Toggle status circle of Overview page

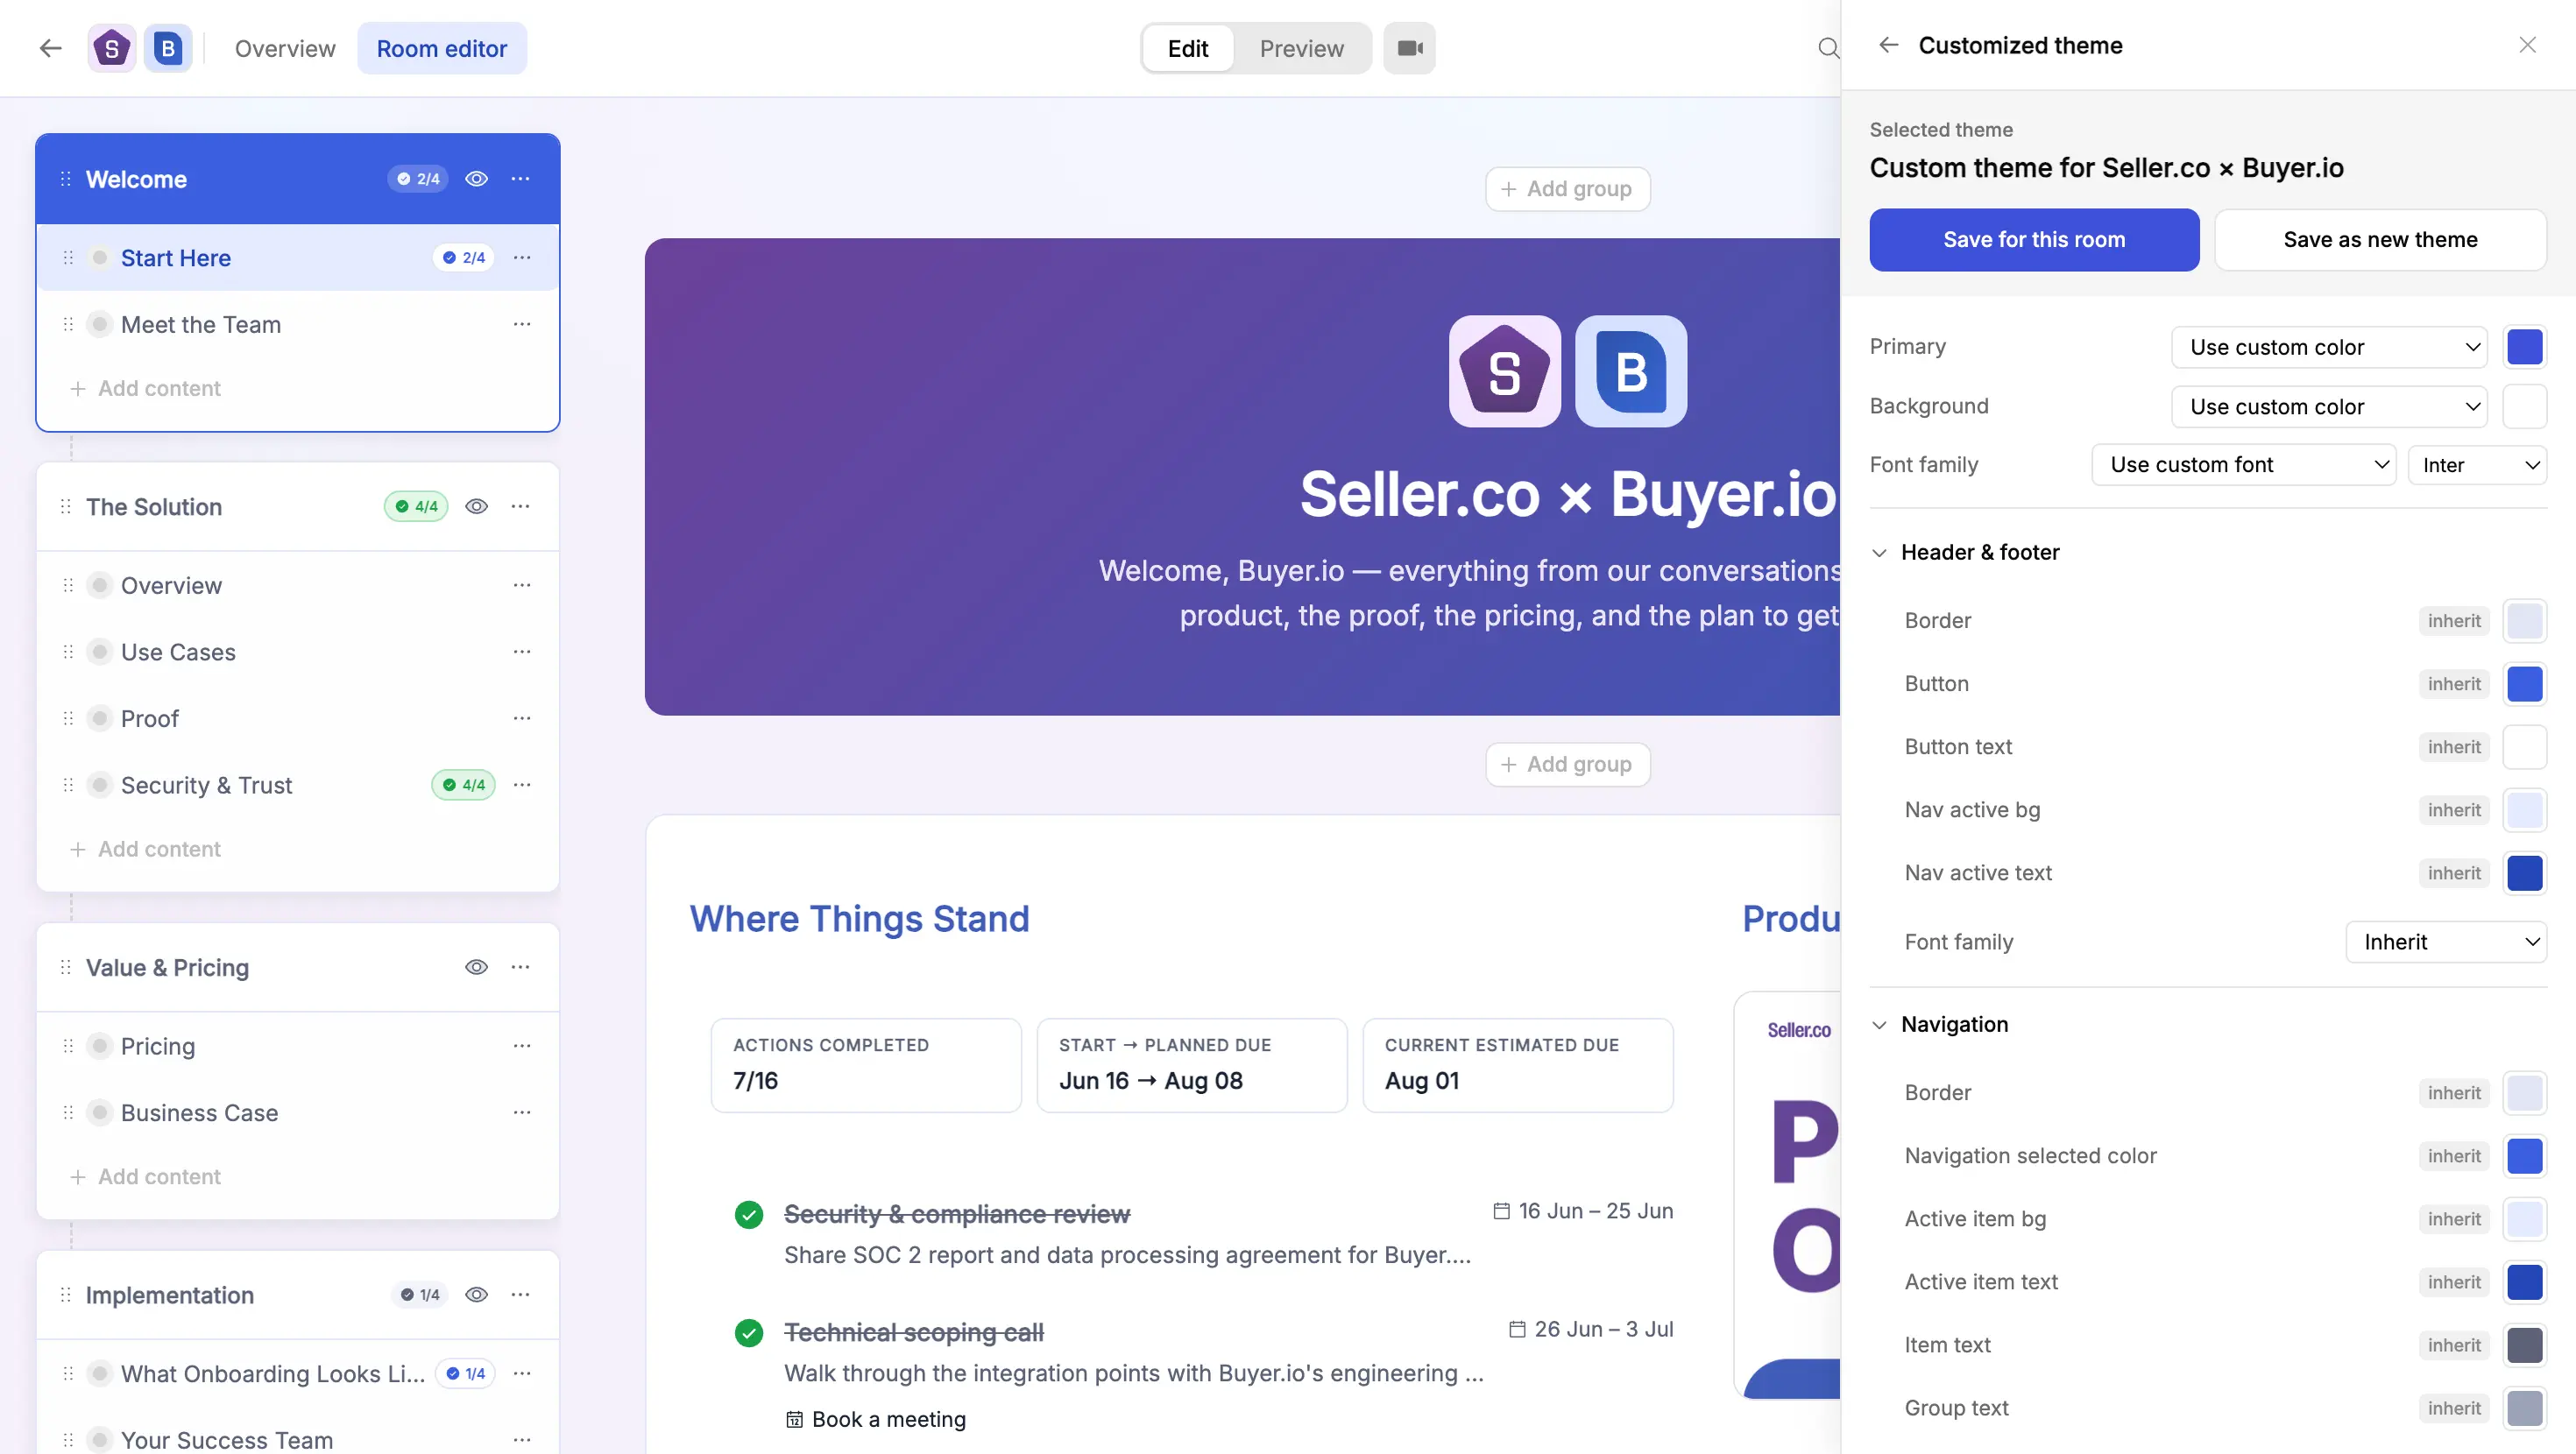(99, 585)
